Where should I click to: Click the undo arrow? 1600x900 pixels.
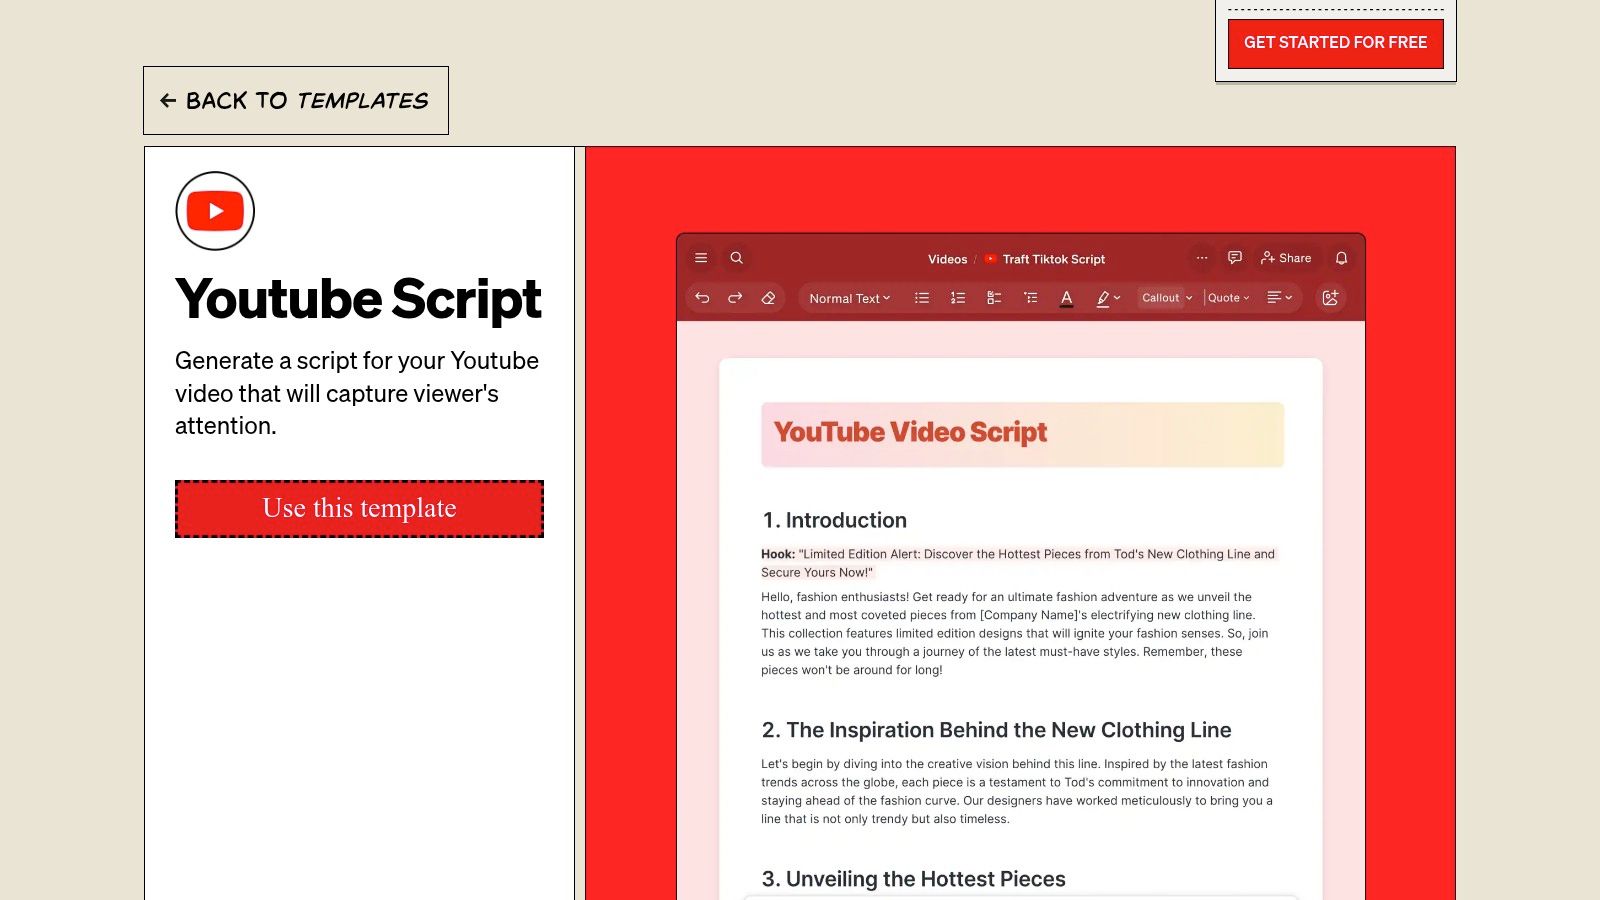[702, 298]
